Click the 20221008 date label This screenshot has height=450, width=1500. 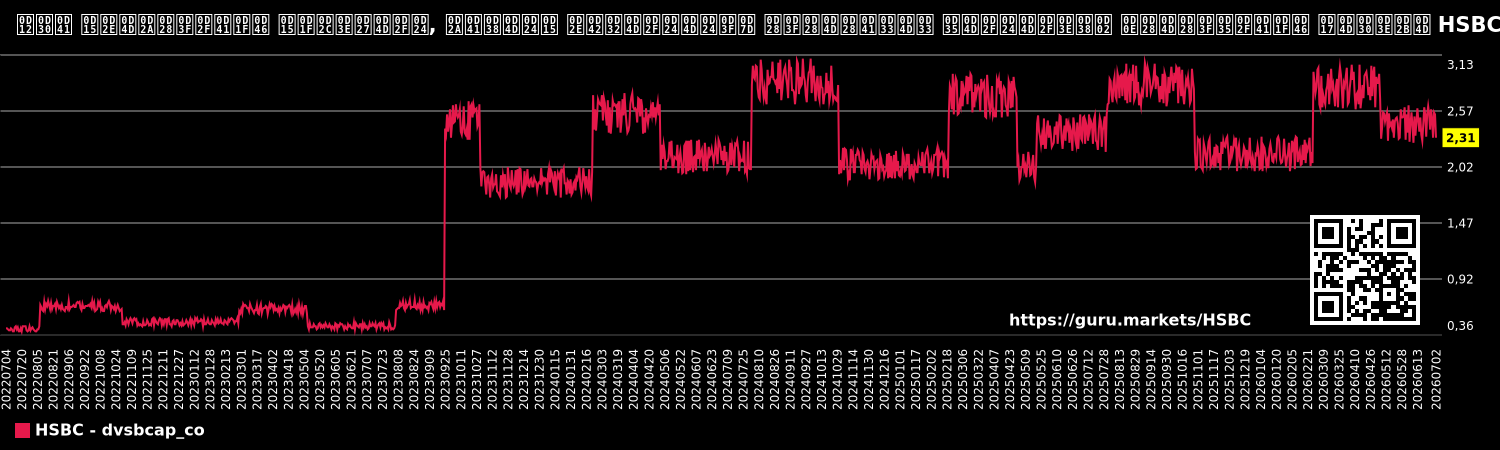point(101,378)
